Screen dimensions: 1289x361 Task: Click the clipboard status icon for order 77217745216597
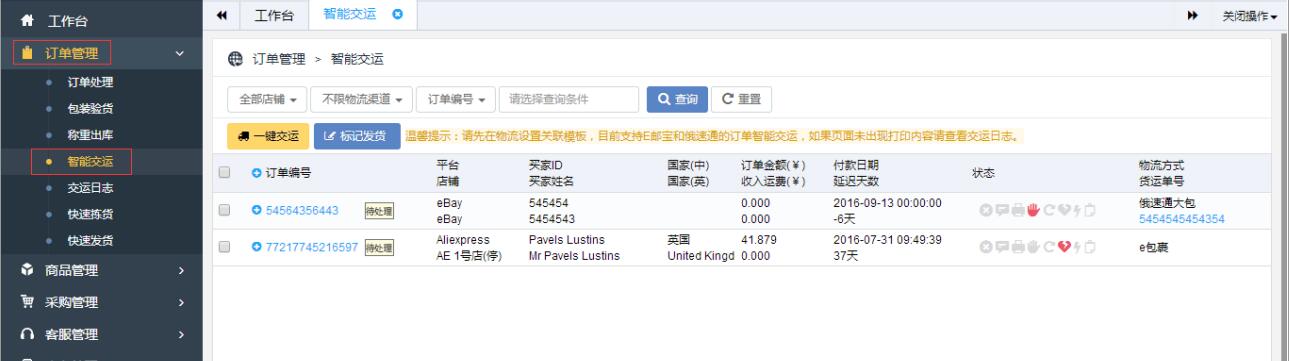1090,246
